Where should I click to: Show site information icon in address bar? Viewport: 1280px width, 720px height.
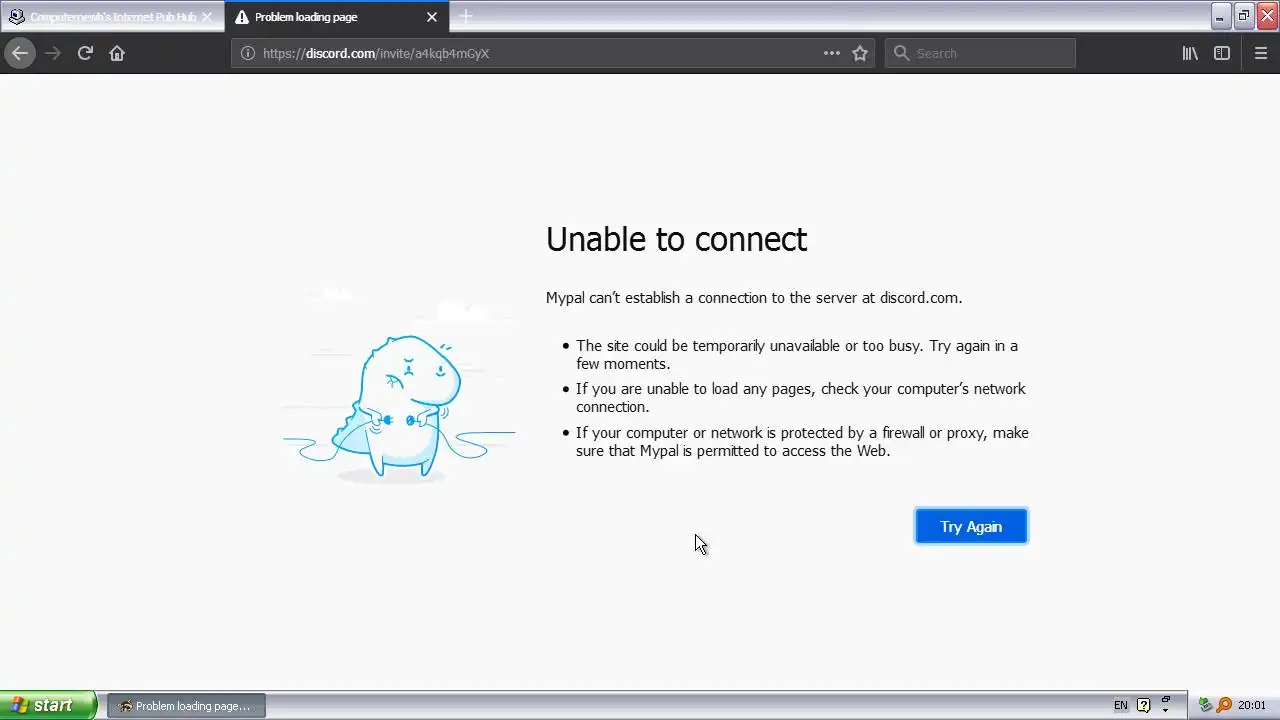tap(247, 53)
